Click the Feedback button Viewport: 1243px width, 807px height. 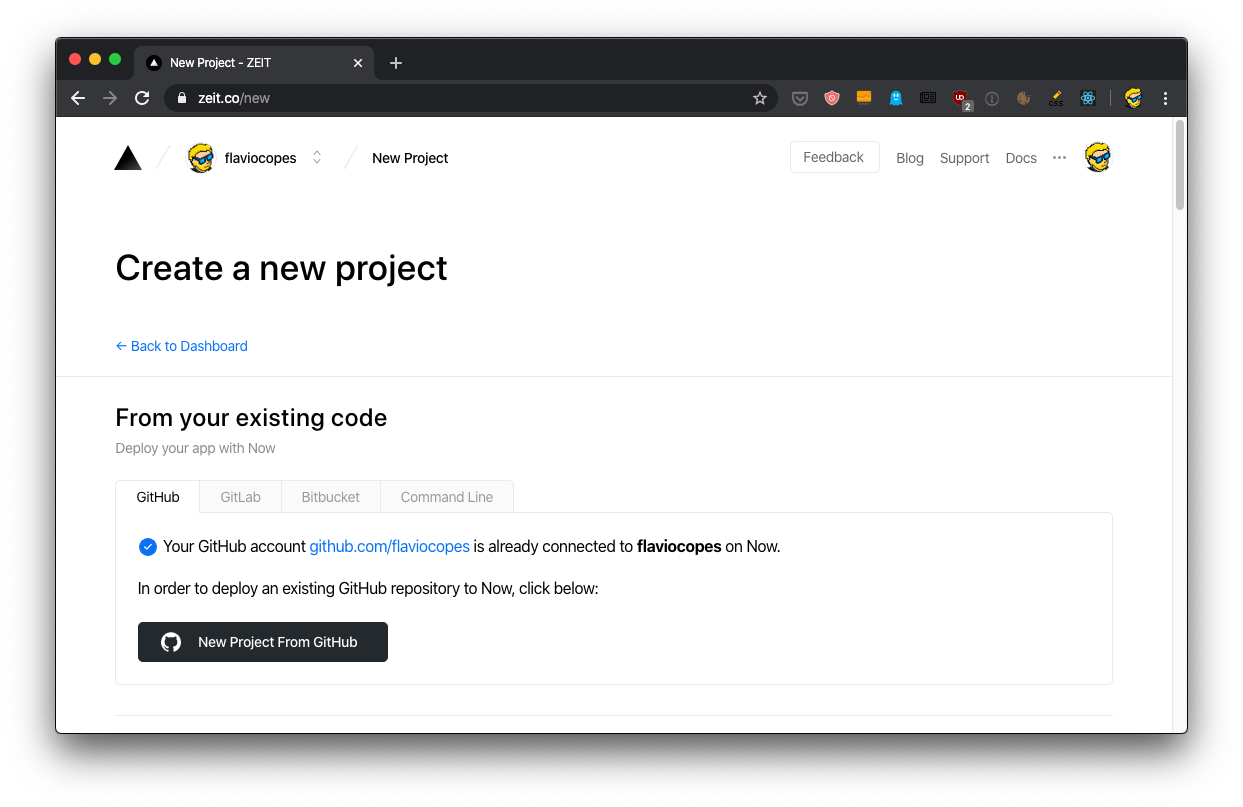click(833, 158)
